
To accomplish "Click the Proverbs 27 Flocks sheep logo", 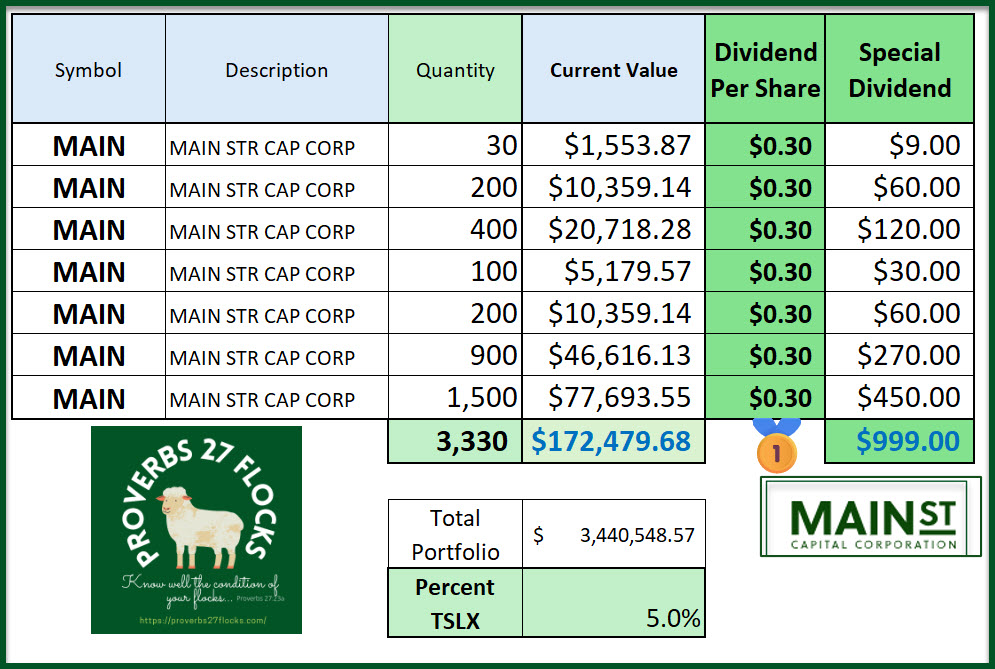I will 196,529.
